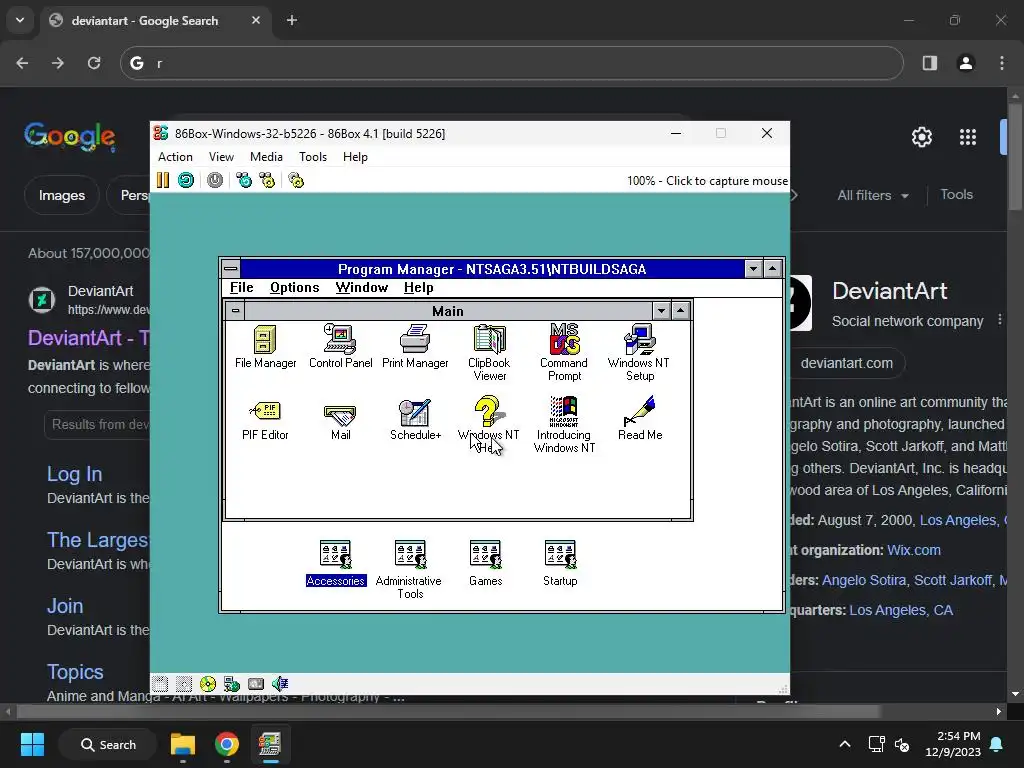Show hidden icons in system tray

pyautogui.click(x=844, y=744)
